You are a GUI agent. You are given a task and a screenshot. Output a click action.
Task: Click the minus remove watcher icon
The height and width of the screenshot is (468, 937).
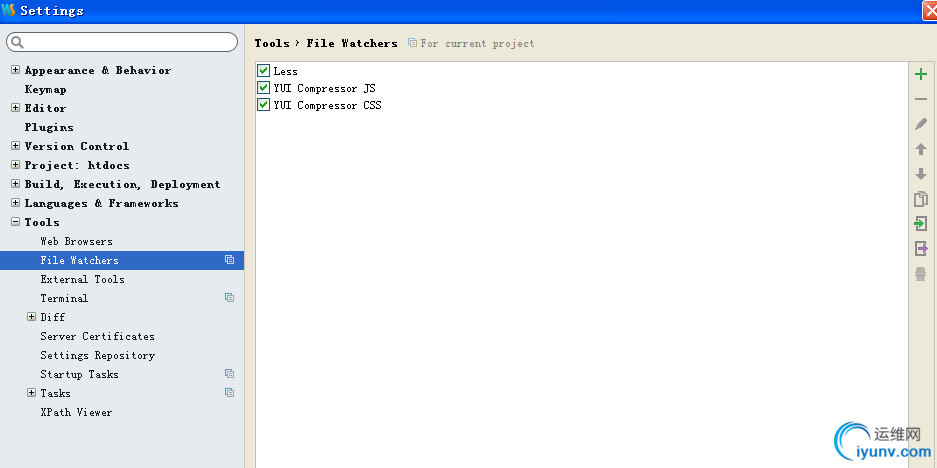[921, 99]
